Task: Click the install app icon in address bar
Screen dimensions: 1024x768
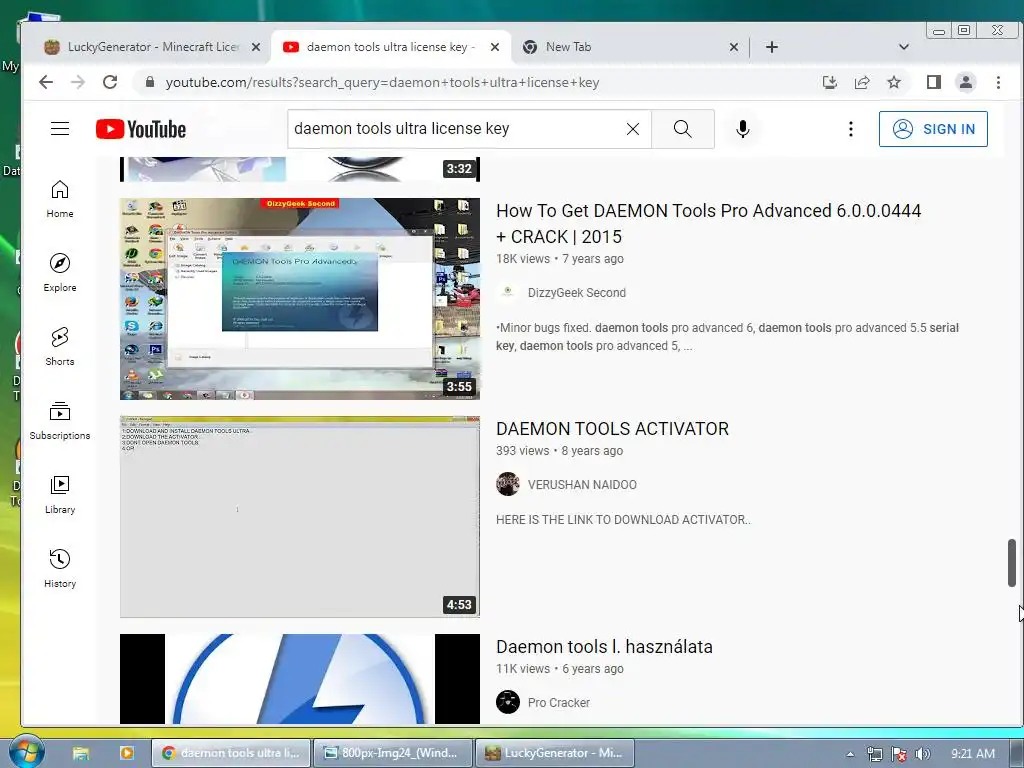Action: click(830, 82)
